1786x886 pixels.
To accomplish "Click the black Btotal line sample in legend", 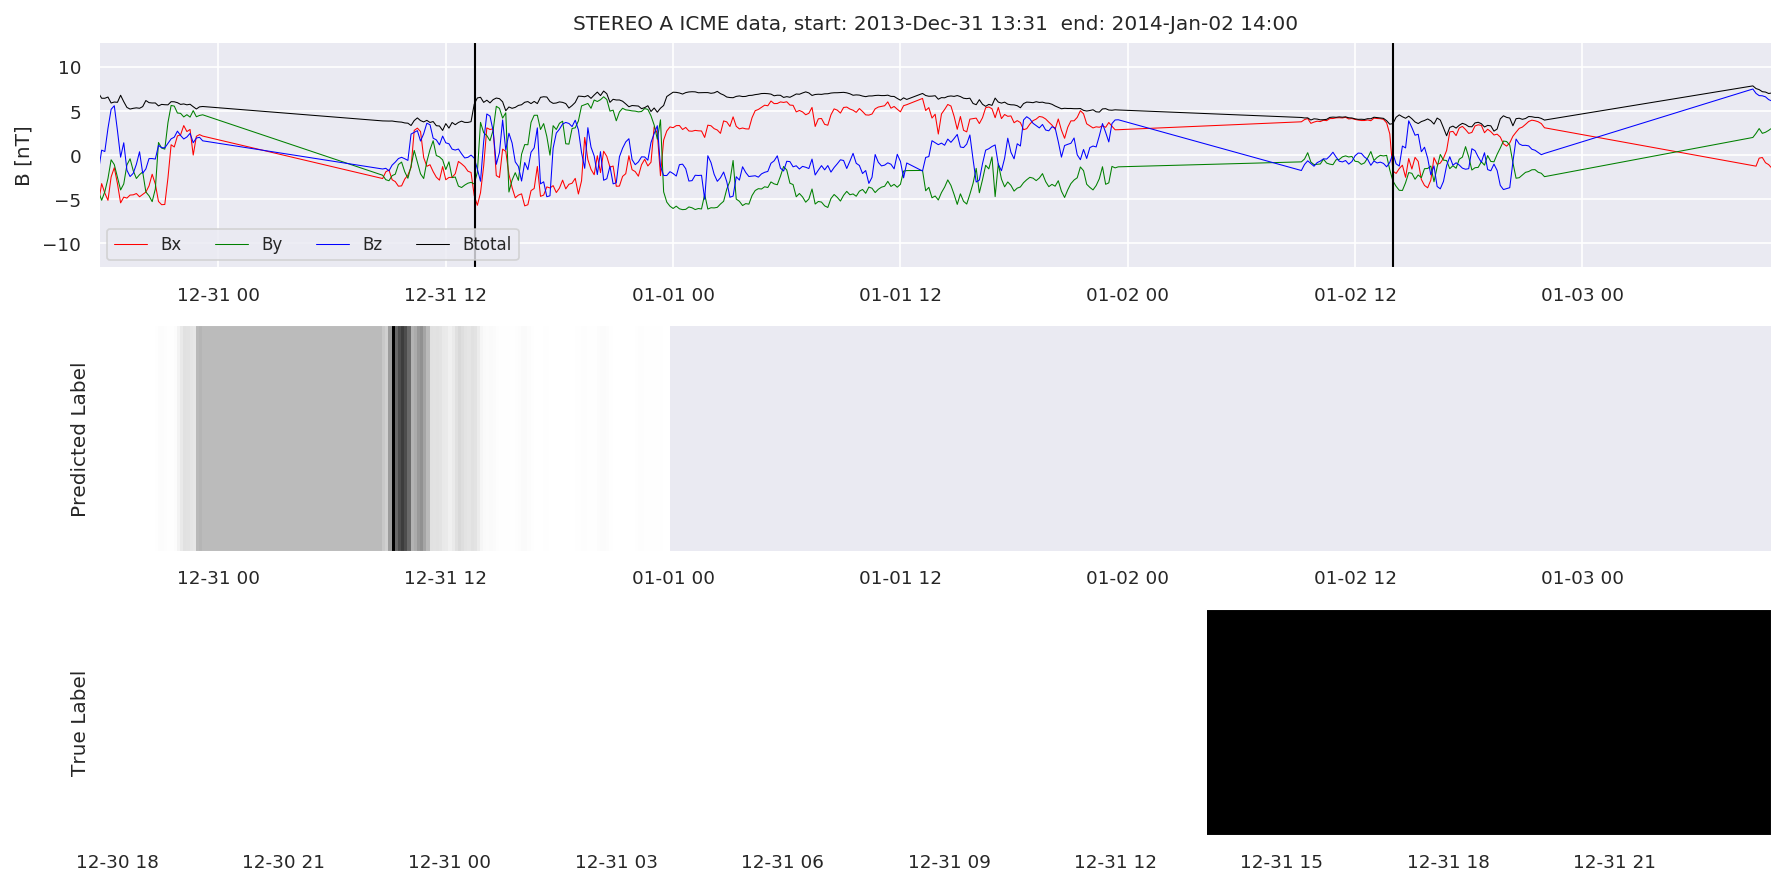I will (x=433, y=244).
